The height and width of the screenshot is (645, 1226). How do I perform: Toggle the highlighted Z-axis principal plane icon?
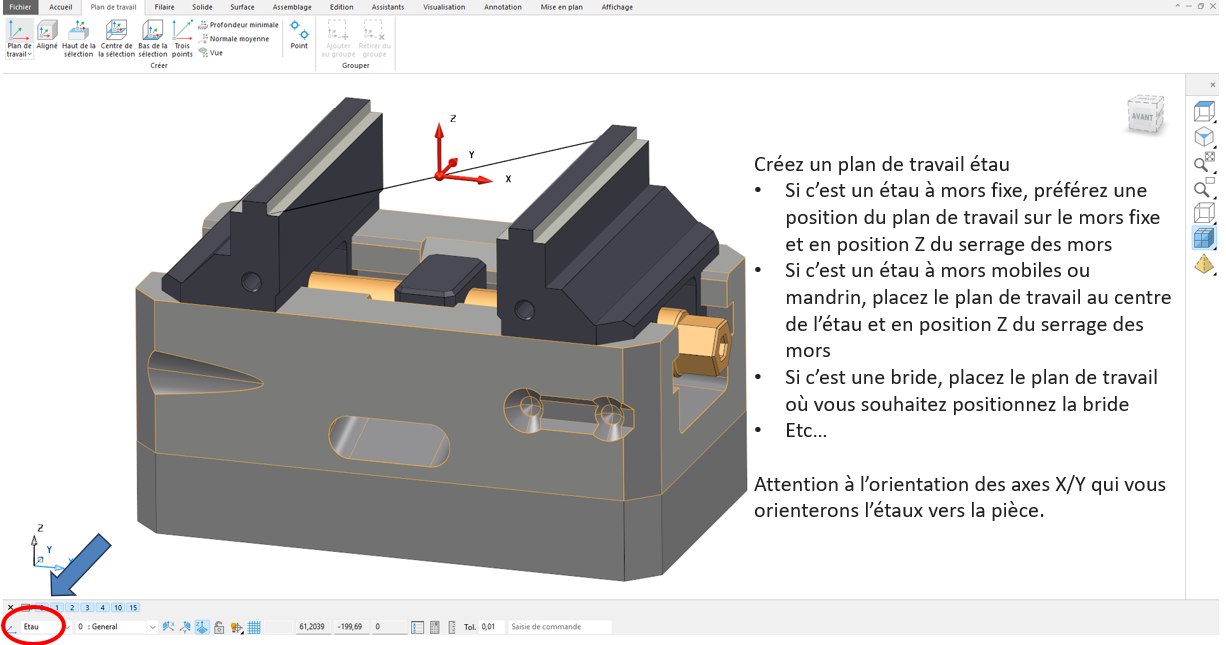pos(202,627)
